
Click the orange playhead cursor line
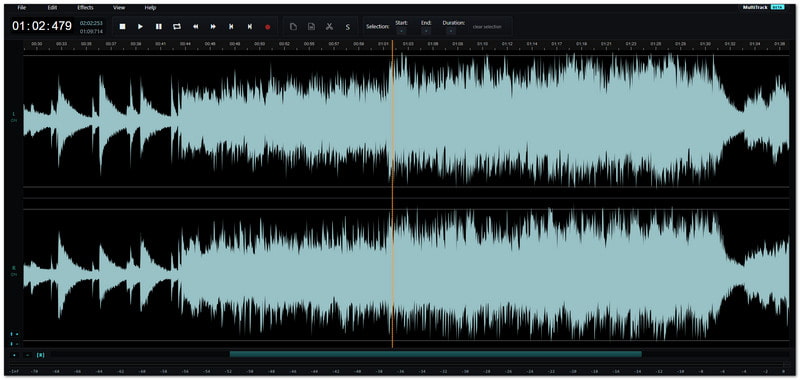(x=392, y=194)
